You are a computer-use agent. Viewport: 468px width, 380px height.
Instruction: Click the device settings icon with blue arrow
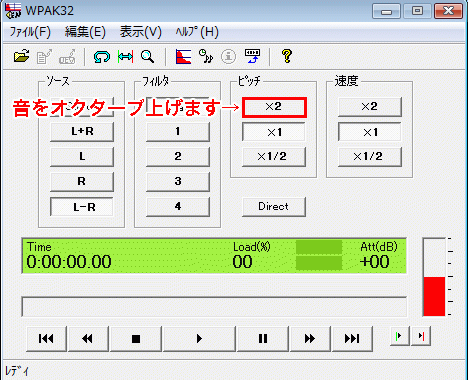[252, 56]
